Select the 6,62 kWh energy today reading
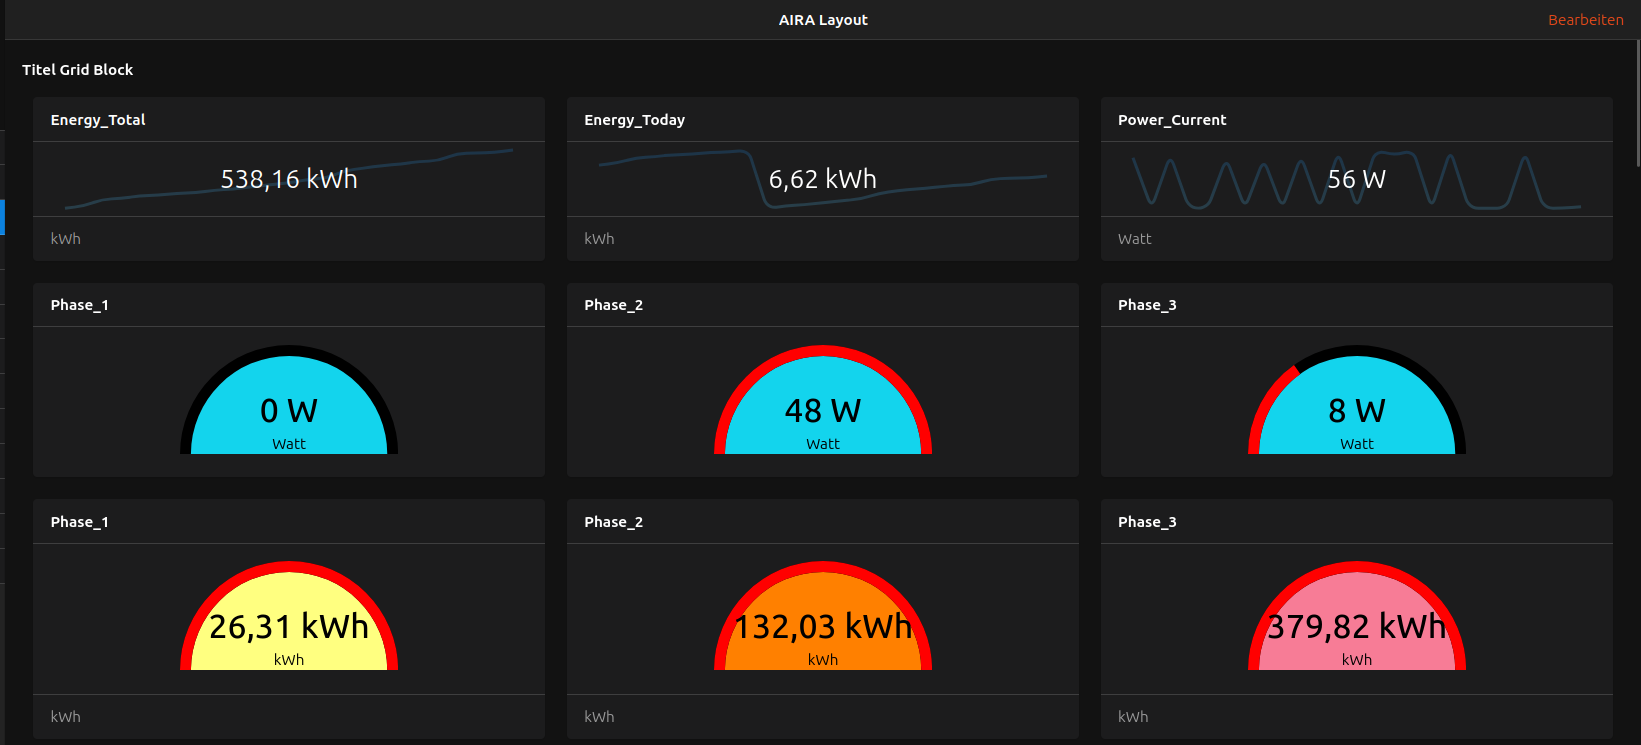Image resolution: width=1641 pixels, height=745 pixels. [x=822, y=179]
